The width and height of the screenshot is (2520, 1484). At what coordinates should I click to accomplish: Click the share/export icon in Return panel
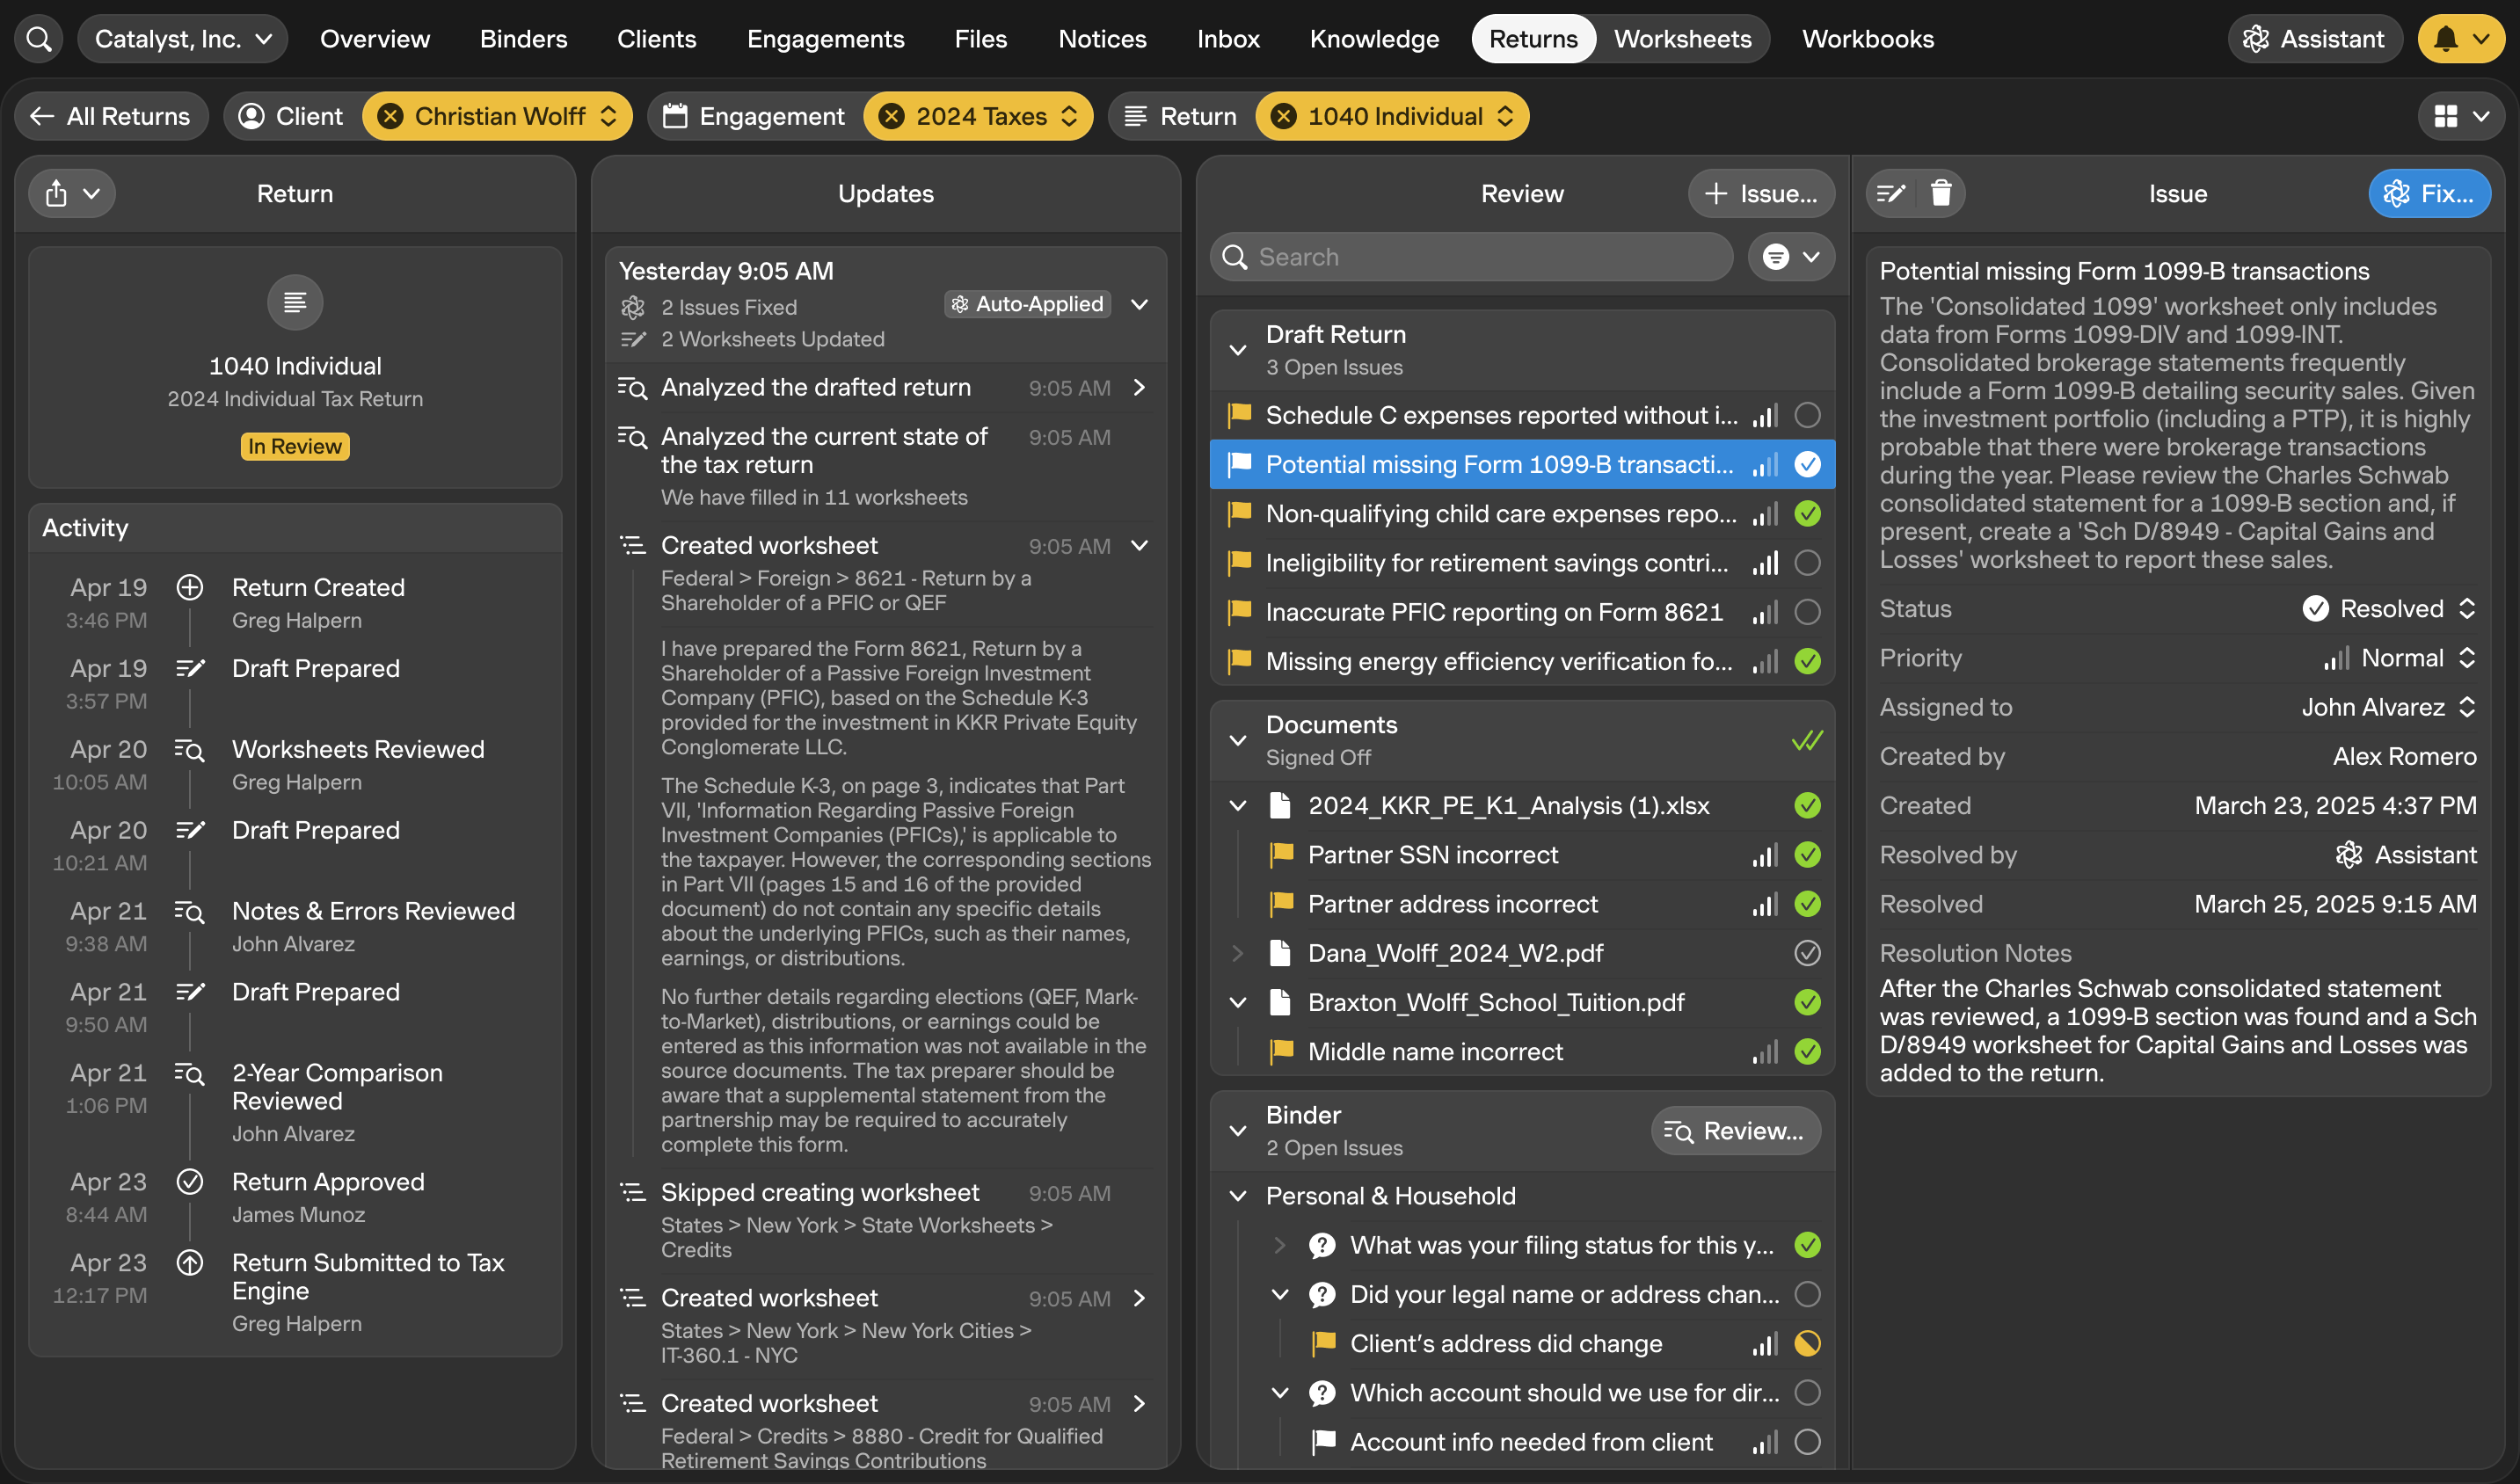point(57,193)
